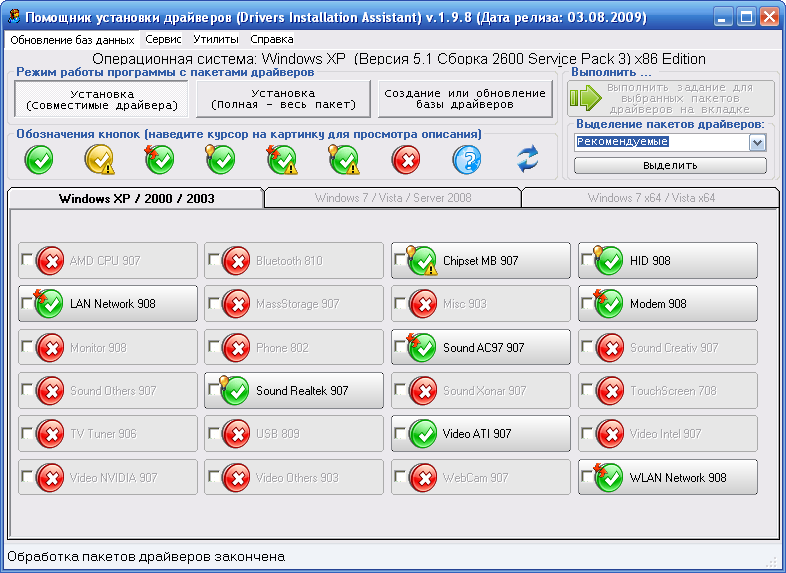This screenshot has width=786, height=573.
Task: Open the Рекомендуемые dropdown arrow
Action: pyautogui.click(x=757, y=142)
